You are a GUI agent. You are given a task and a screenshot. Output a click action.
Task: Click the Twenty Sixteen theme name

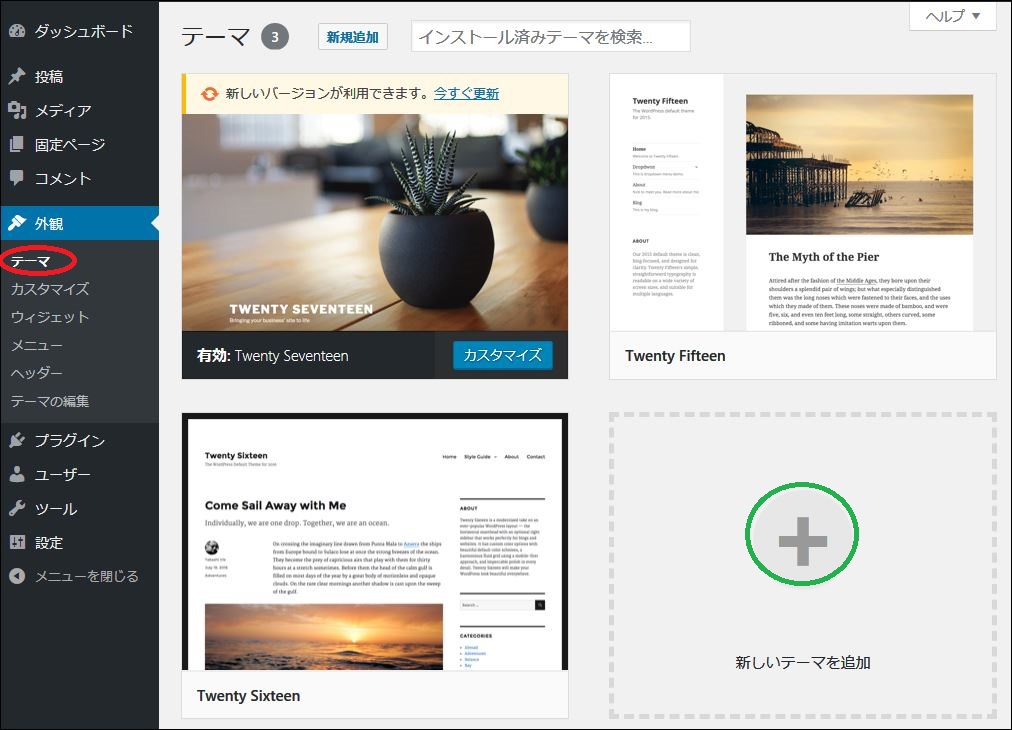[248, 696]
